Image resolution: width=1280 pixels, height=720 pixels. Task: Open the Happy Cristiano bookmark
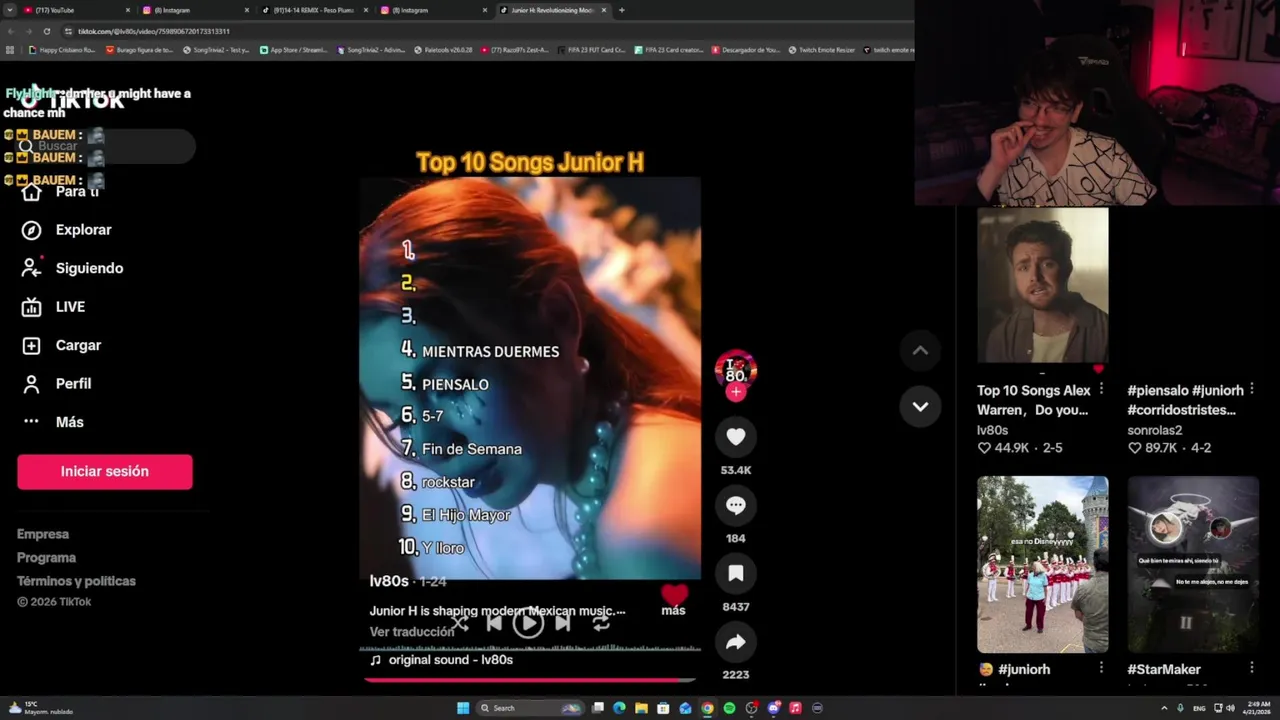[x=62, y=50]
